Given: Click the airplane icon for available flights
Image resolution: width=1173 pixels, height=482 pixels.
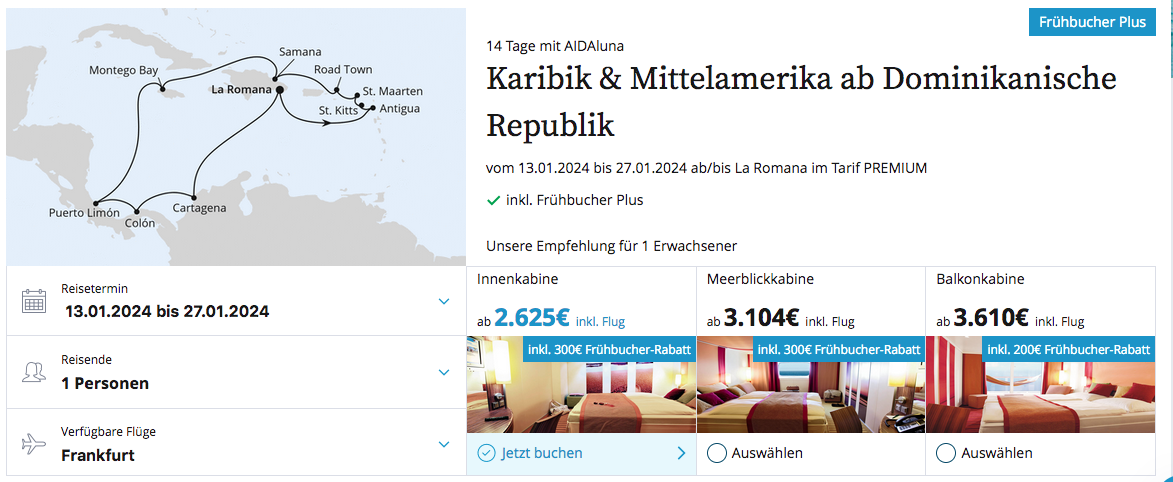Looking at the screenshot, I should (x=34, y=445).
